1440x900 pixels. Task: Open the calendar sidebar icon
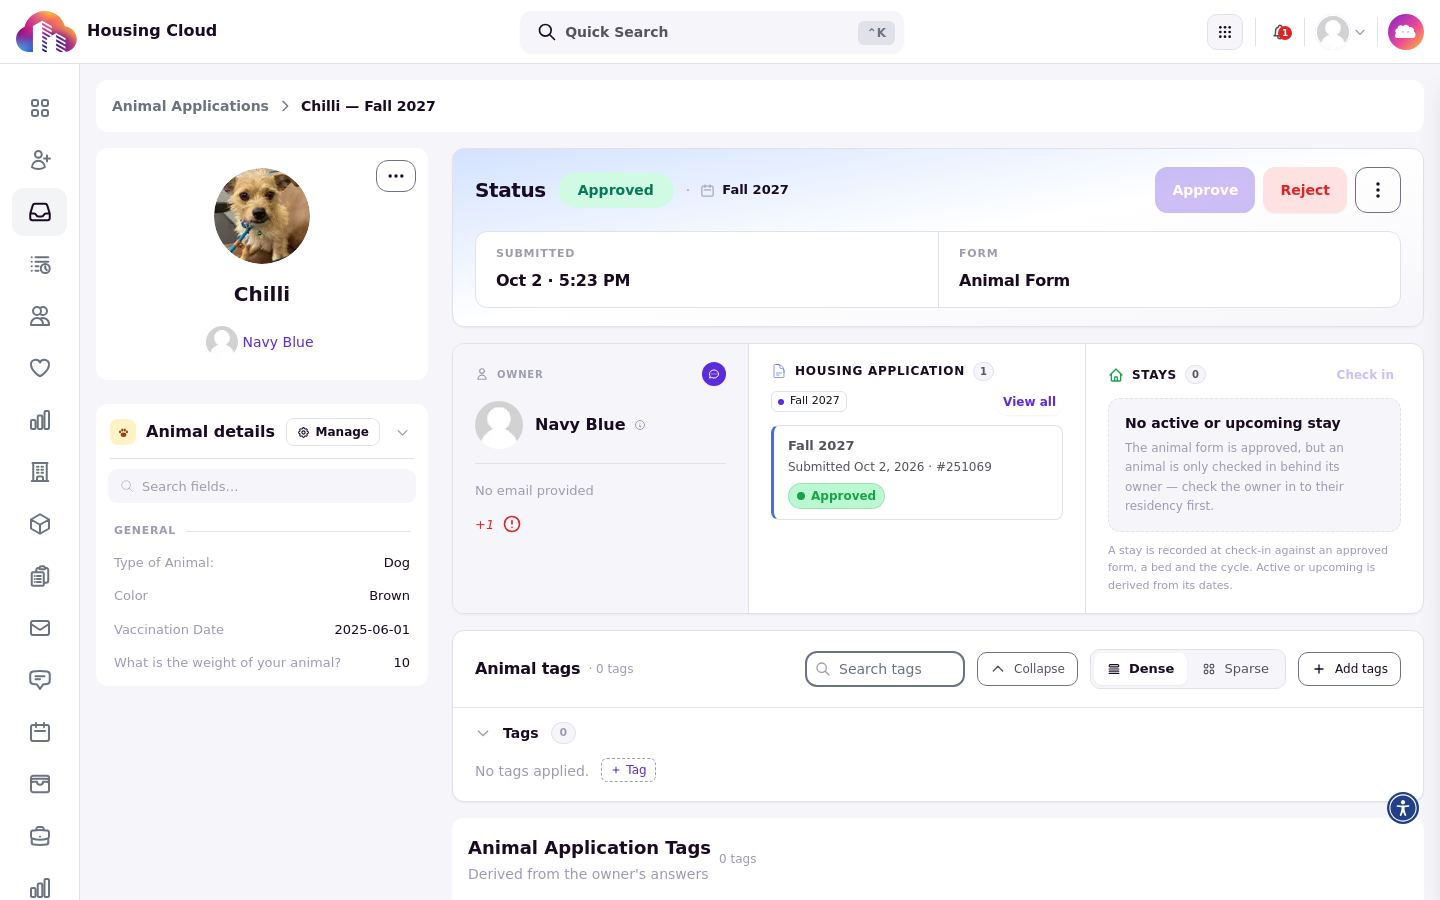tap(40, 732)
